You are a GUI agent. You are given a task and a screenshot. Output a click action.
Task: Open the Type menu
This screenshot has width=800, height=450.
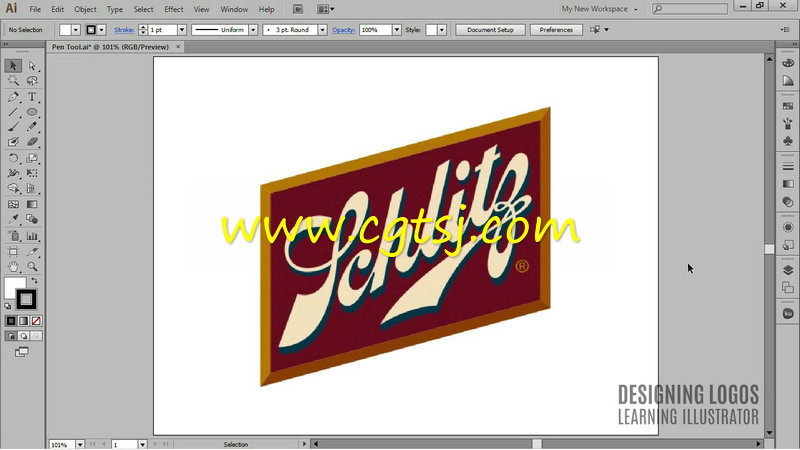pyautogui.click(x=114, y=9)
